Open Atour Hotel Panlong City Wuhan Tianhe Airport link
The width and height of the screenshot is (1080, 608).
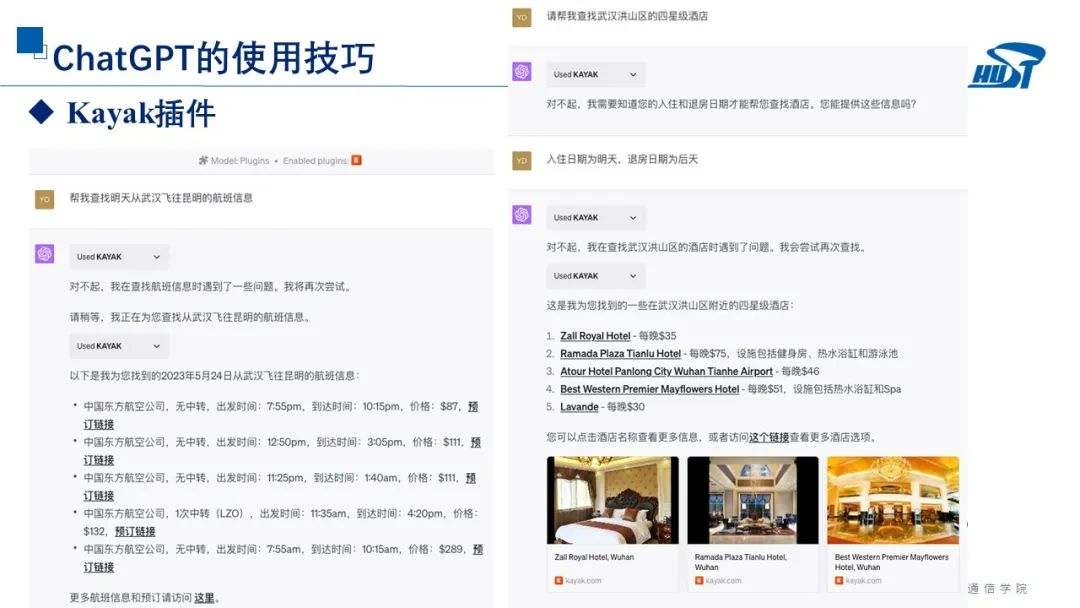click(x=666, y=371)
